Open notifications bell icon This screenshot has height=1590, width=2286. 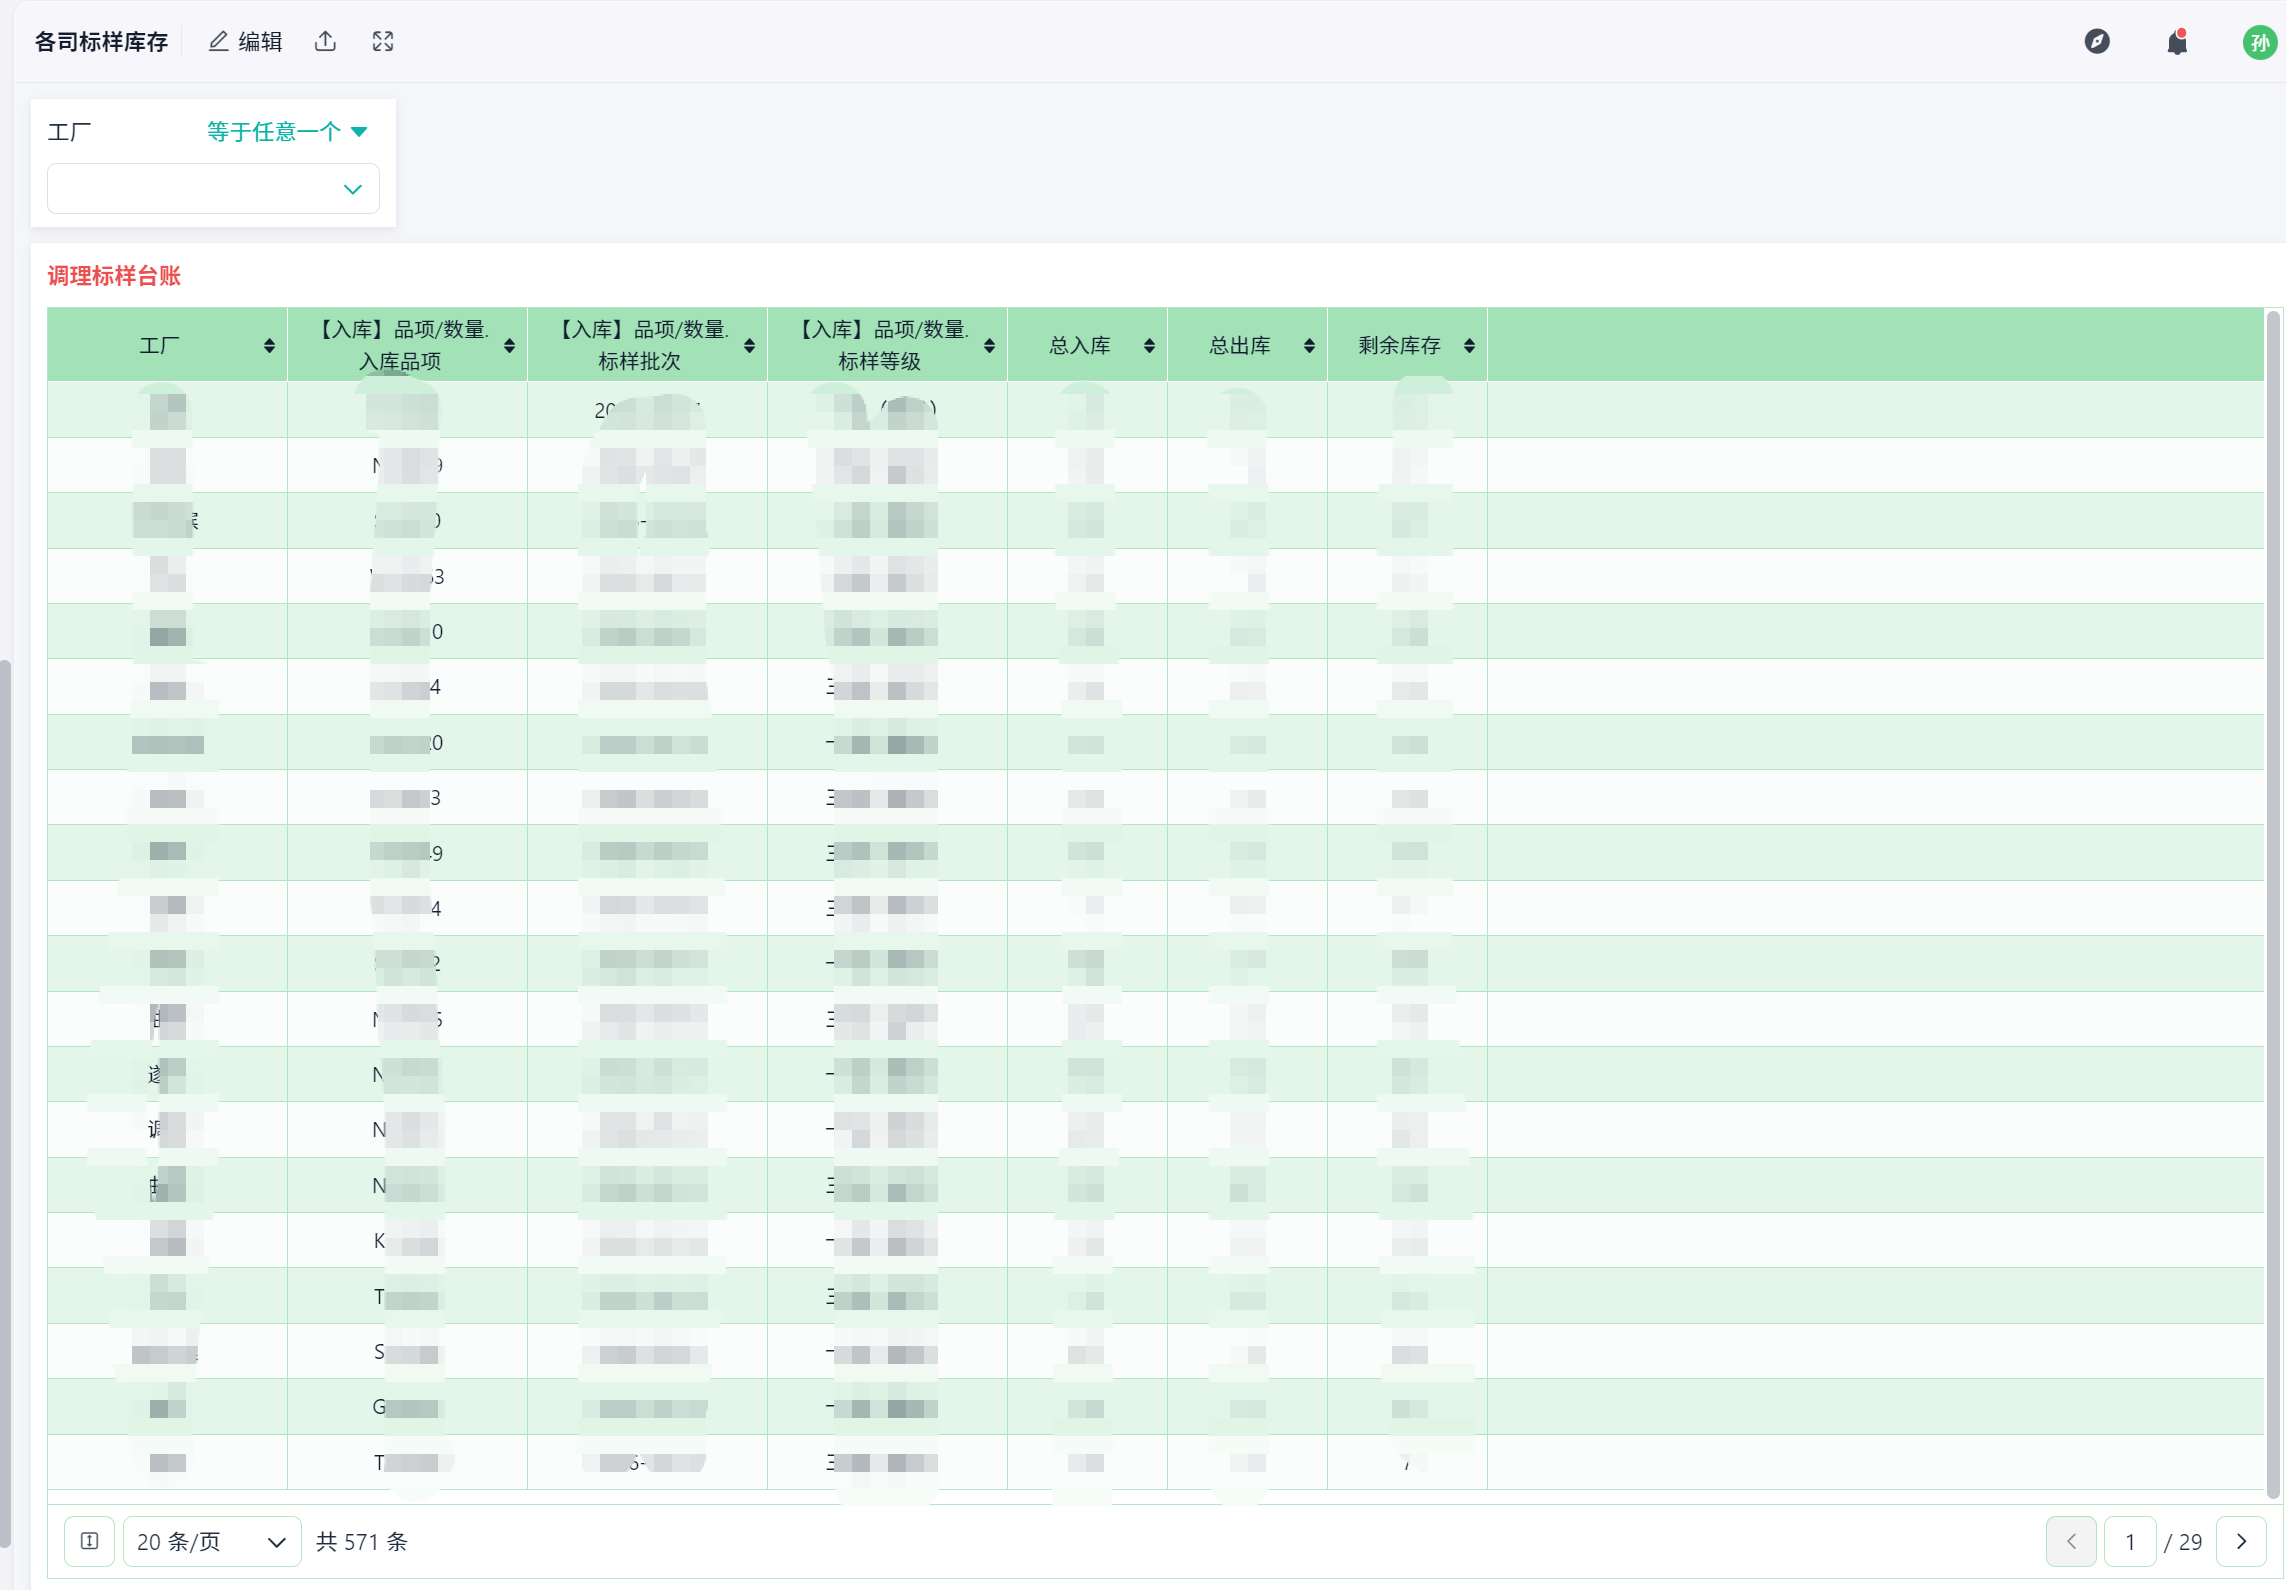[x=2177, y=42]
